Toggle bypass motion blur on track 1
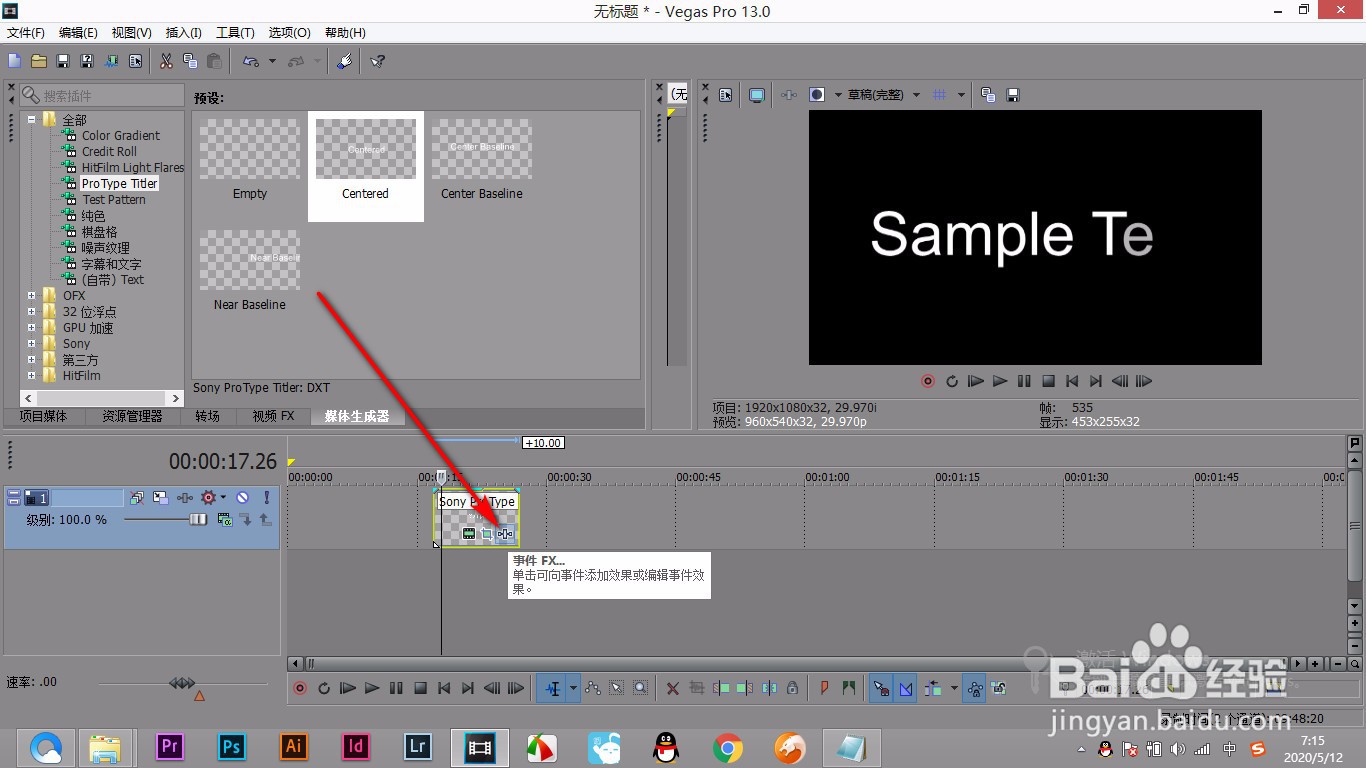This screenshot has width=1366, height=768. (x=137, y=497)
